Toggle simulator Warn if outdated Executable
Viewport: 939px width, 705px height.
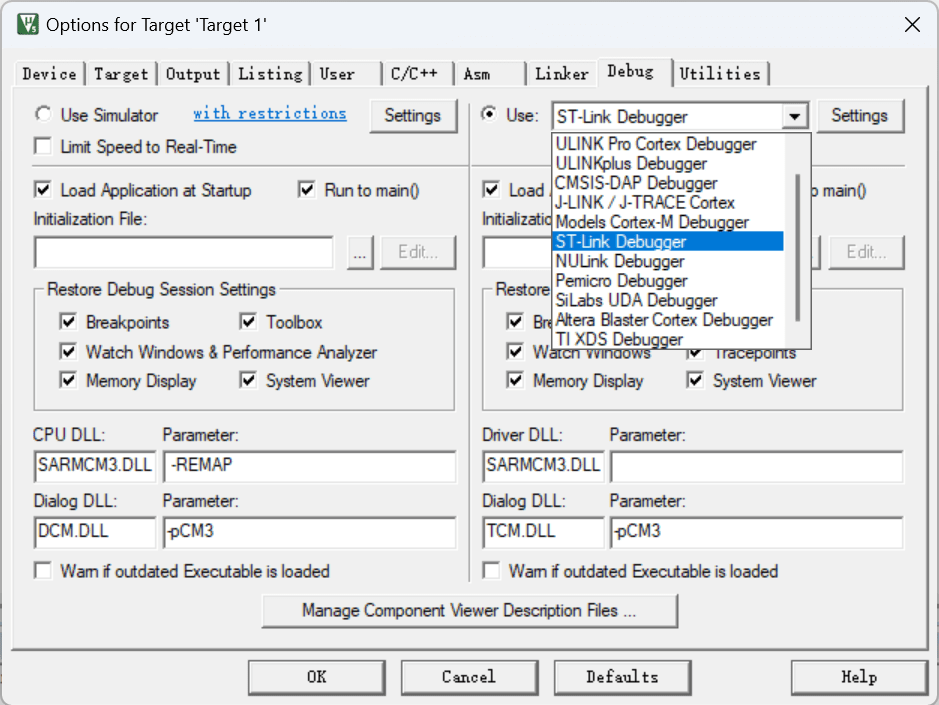(43, 570)
